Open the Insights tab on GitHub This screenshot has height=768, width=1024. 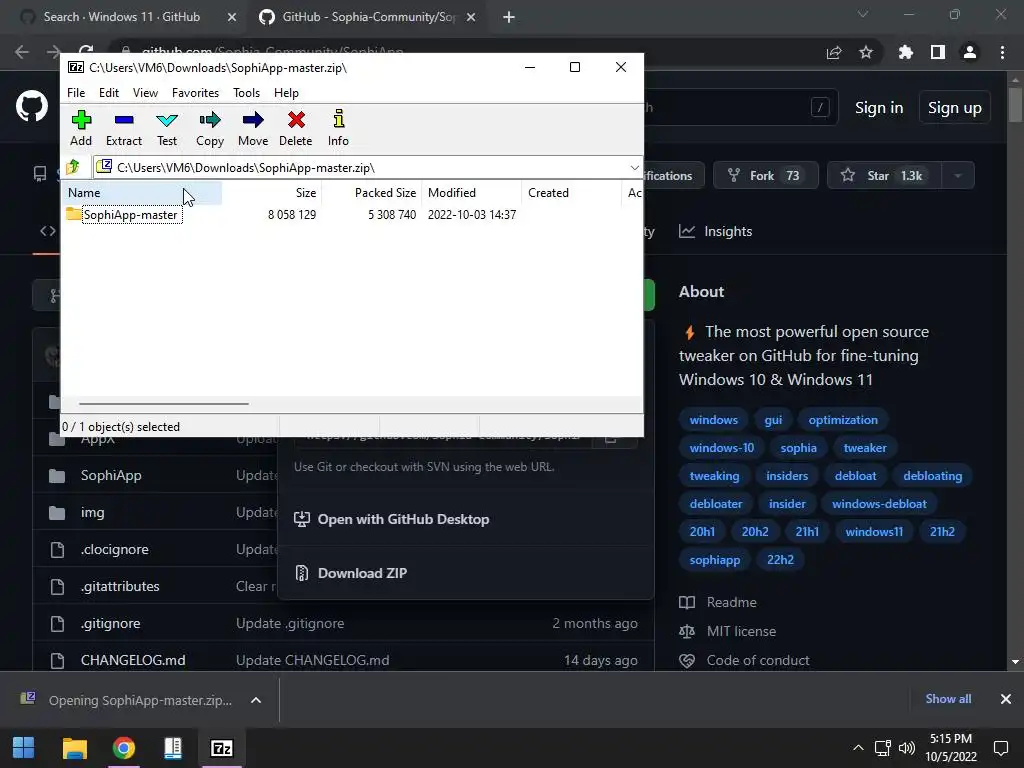[x=716, y=231]
